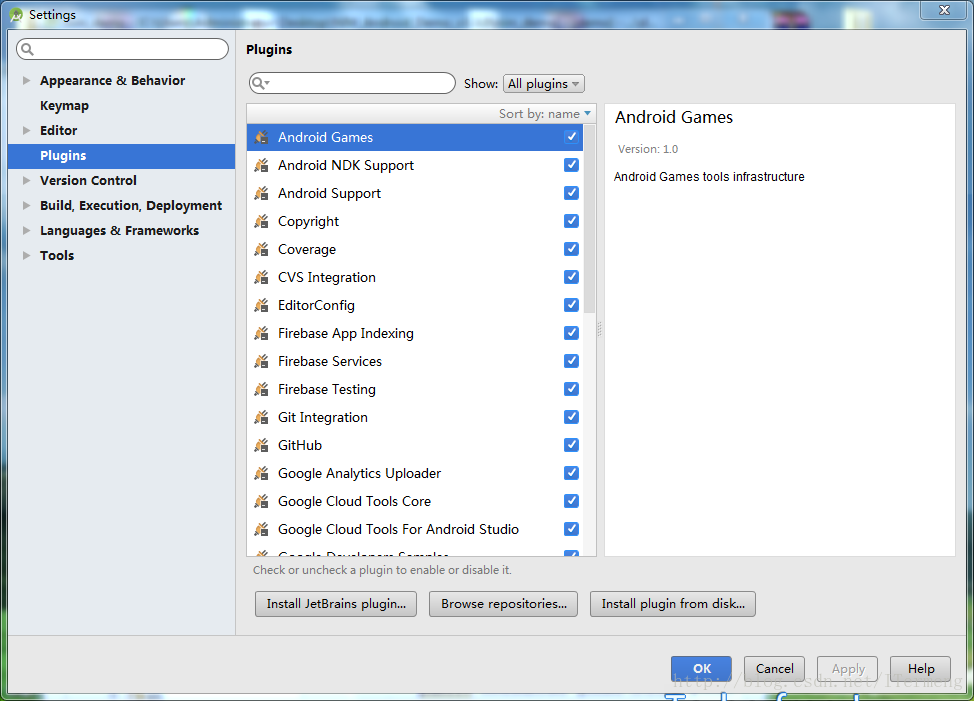Toggle the Coverage plugin checkbox

coord(571,248)
